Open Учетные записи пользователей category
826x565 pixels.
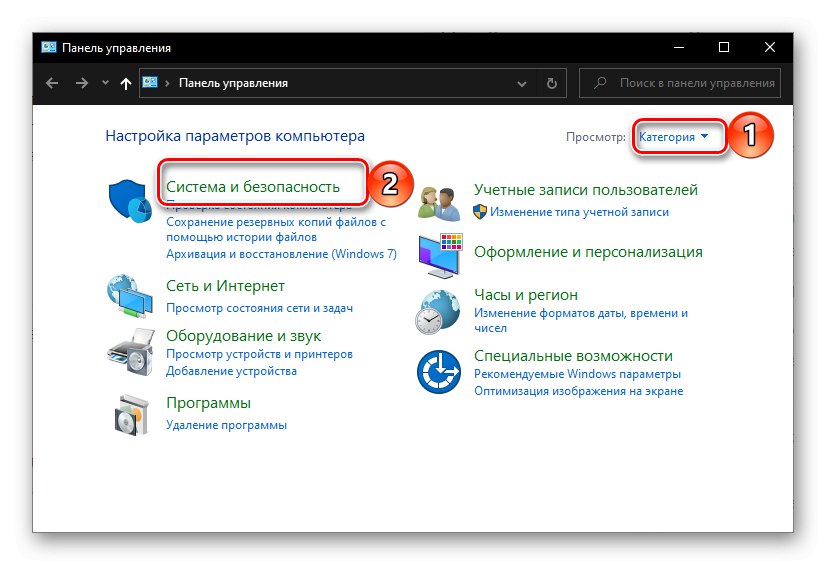[x=586, y=190]
